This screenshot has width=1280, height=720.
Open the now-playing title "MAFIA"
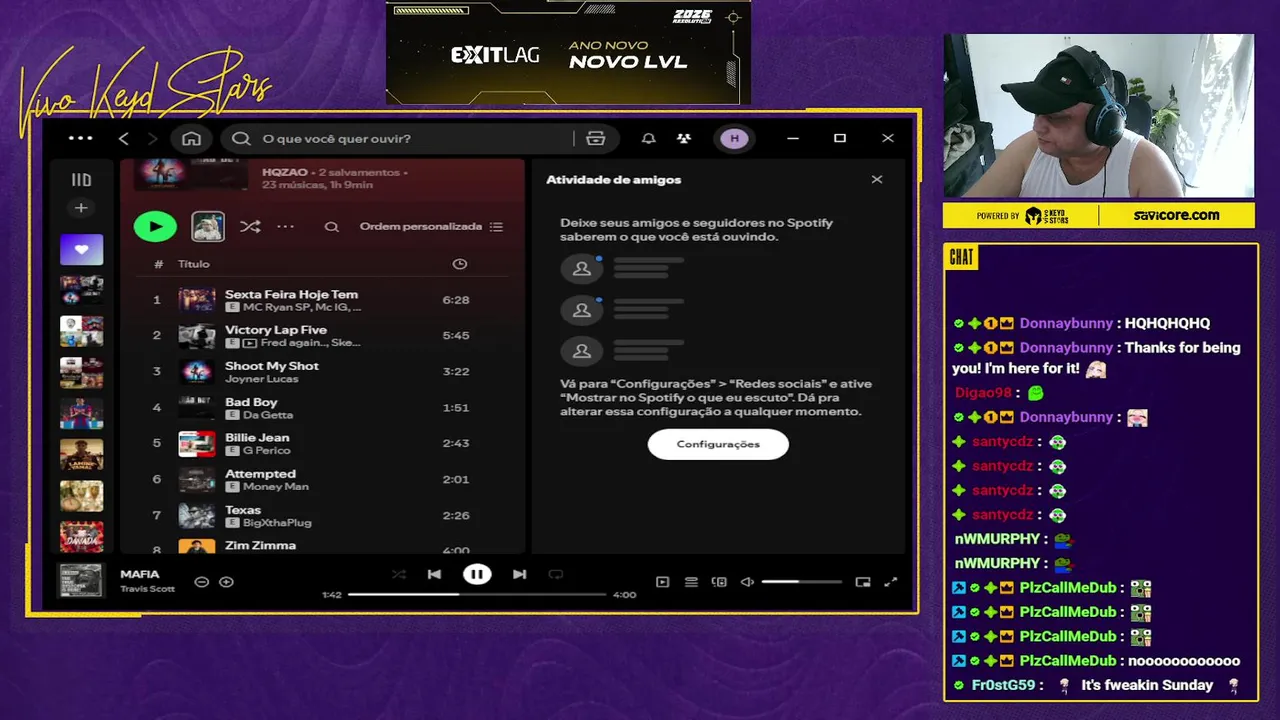pos(140,575)
